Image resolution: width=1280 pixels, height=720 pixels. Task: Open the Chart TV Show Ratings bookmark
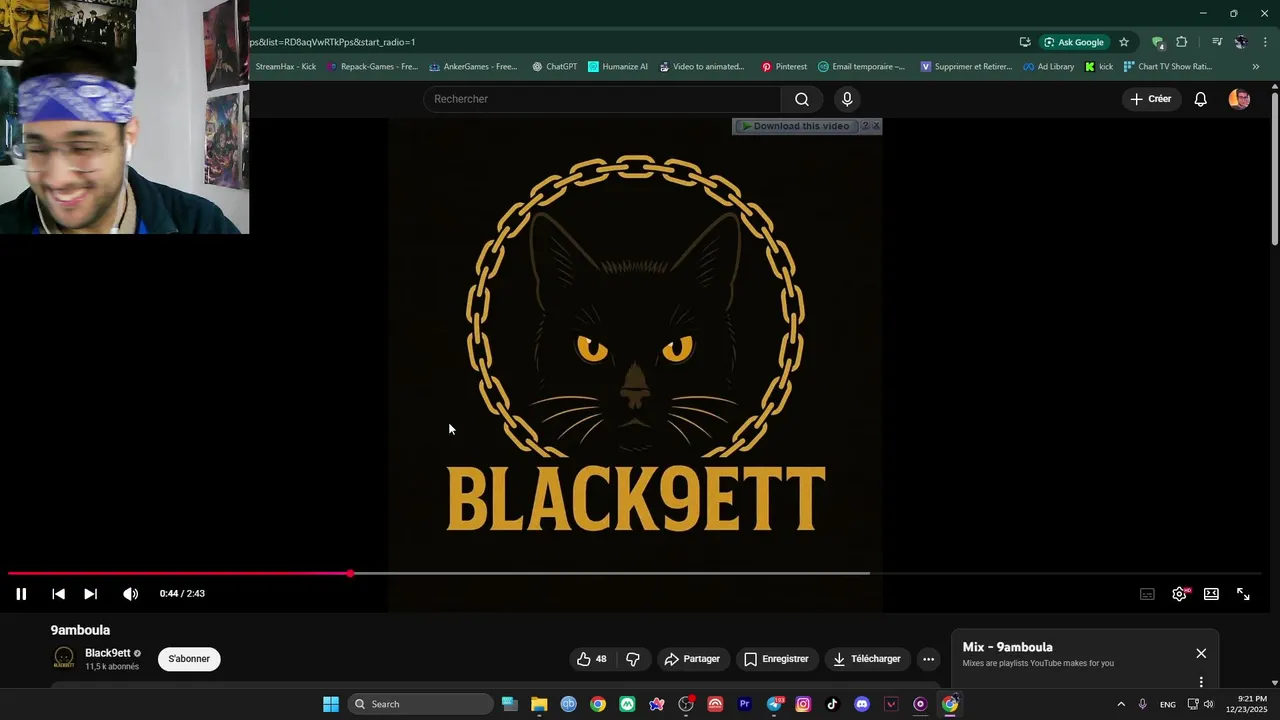(1168, 67)
